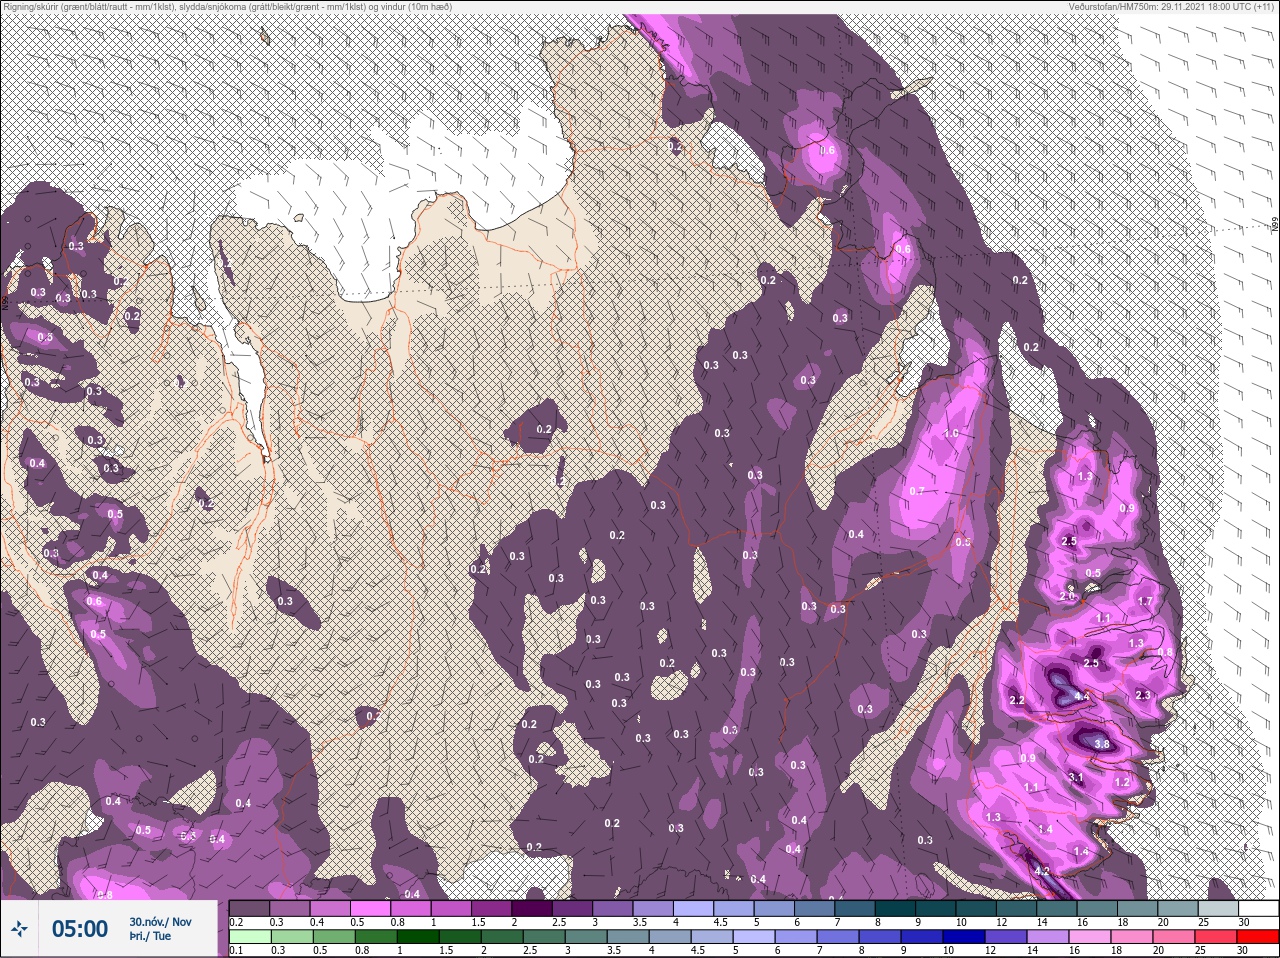This screenshot has height=958, width=1280.
Task: Click the Veðurstofan/HM750m model run timestamp
Action: 1171,6
